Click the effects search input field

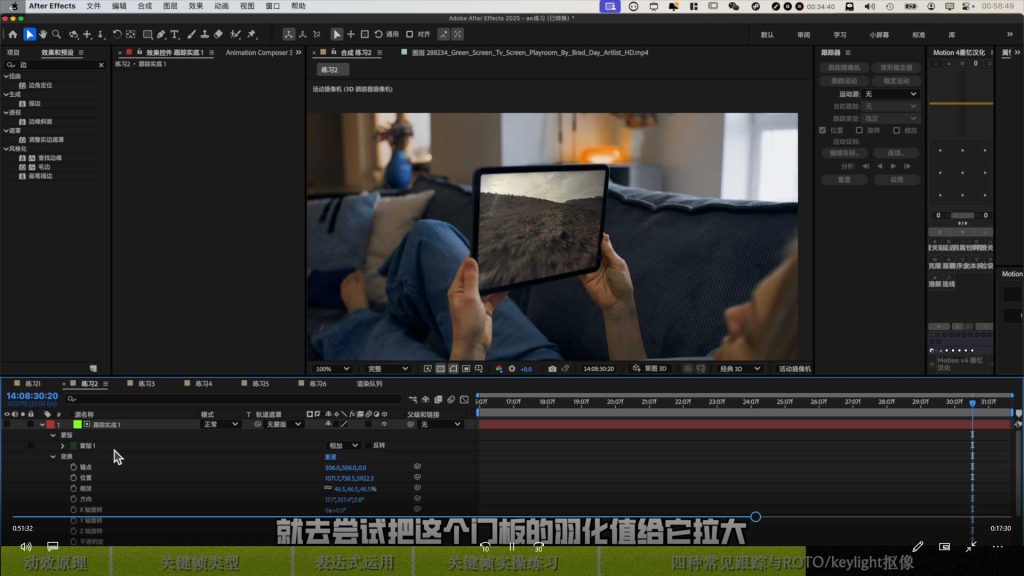[x=57, y=65]
